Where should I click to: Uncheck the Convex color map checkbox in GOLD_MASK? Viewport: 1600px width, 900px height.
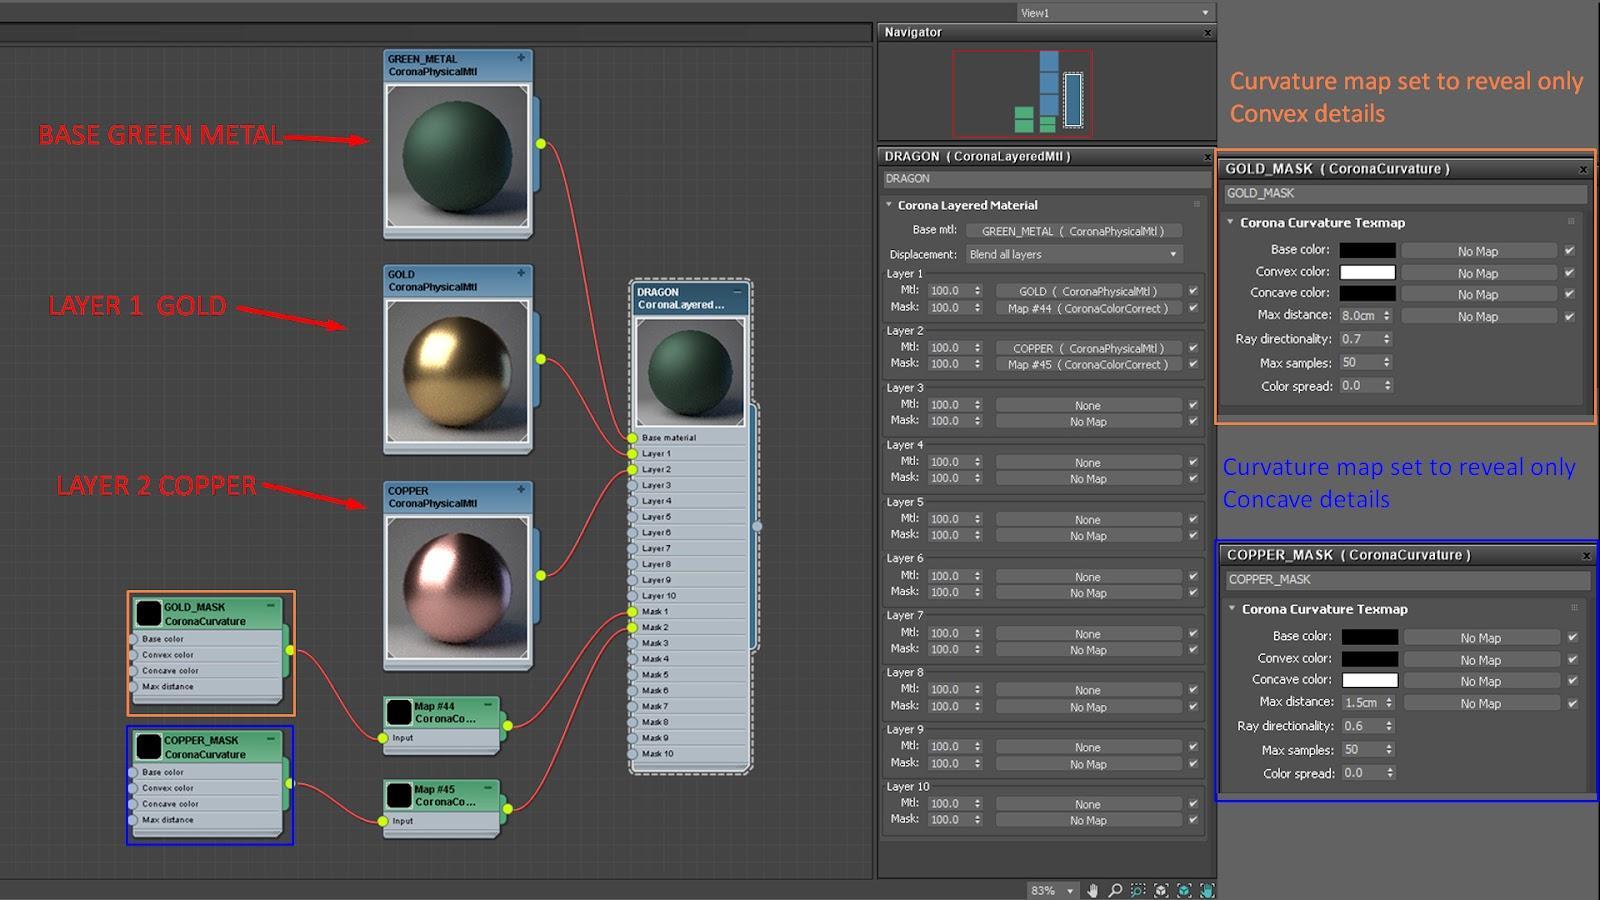point(1570,272)
